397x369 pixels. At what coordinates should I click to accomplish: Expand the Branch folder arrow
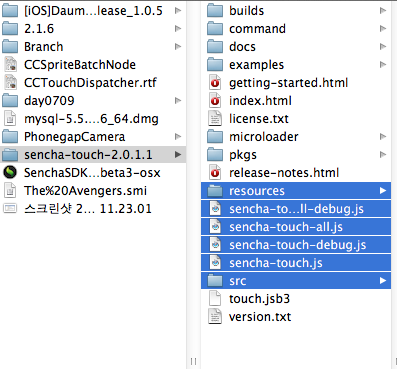tap(178, 46)
